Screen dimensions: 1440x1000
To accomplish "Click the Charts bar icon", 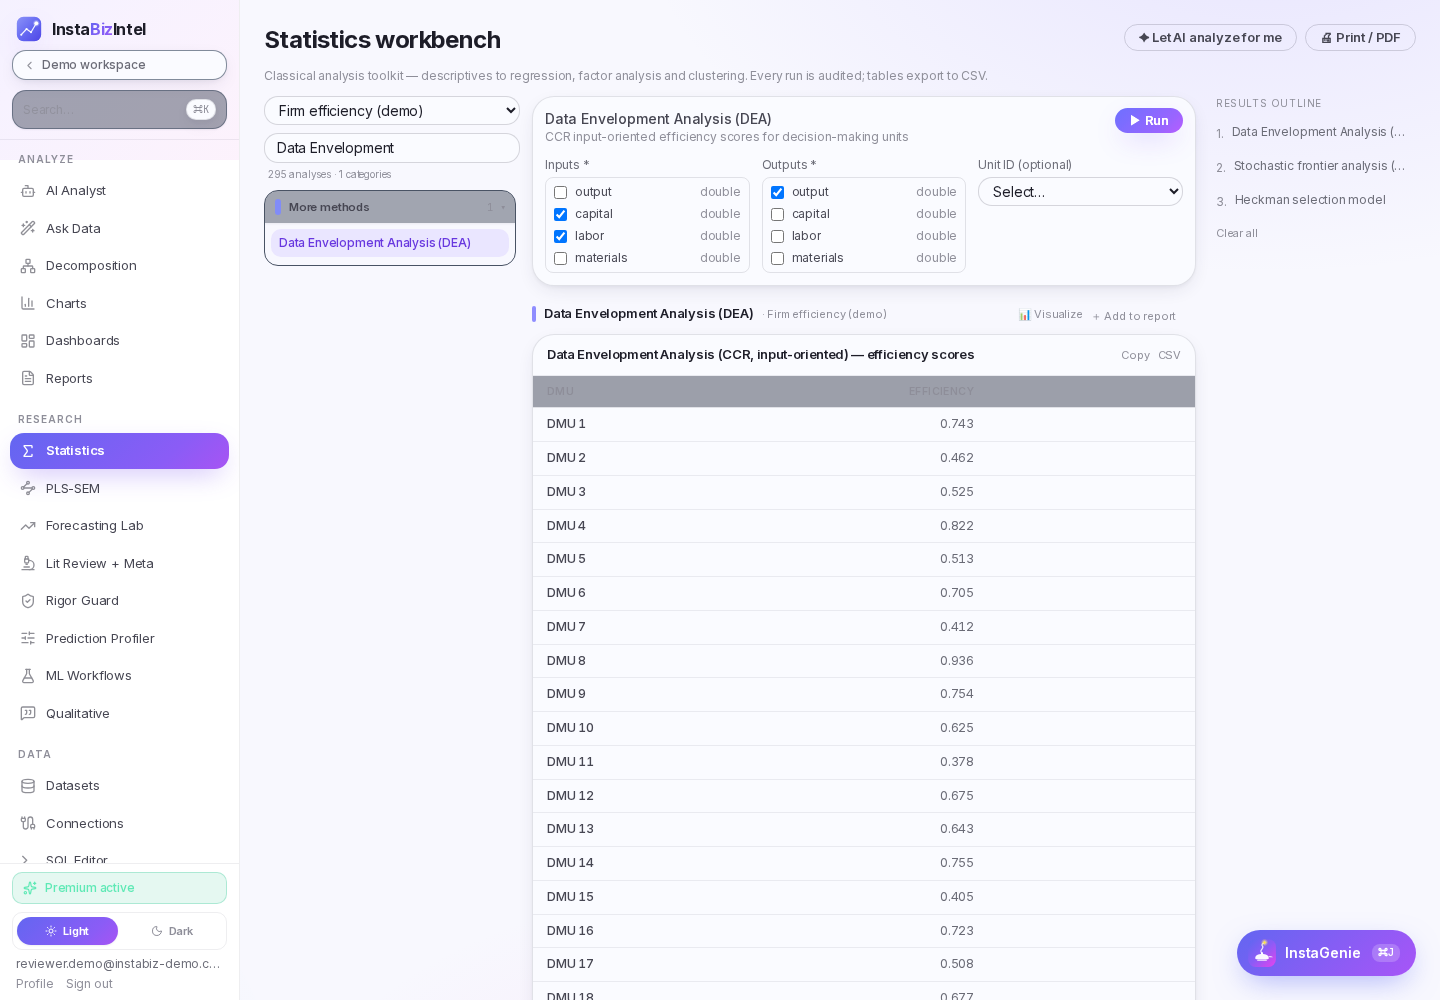I will (x=28, y=303).
